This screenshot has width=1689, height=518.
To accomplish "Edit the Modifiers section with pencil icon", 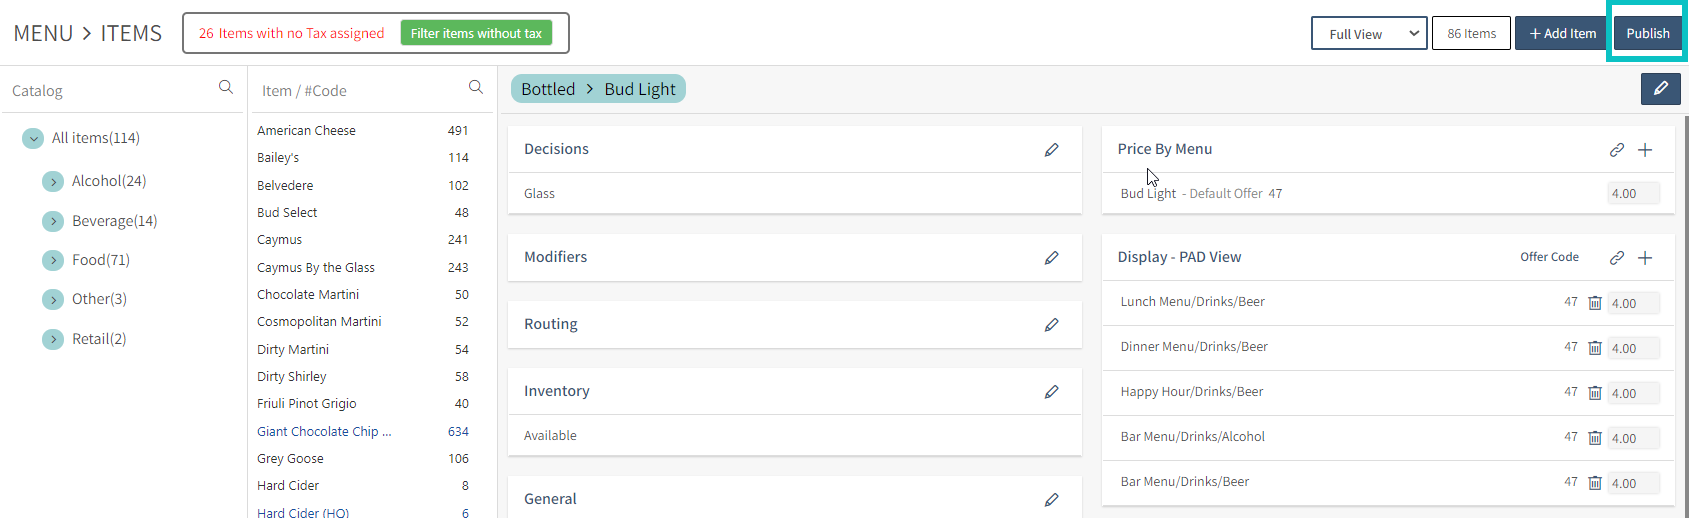I will [1051, 258].
